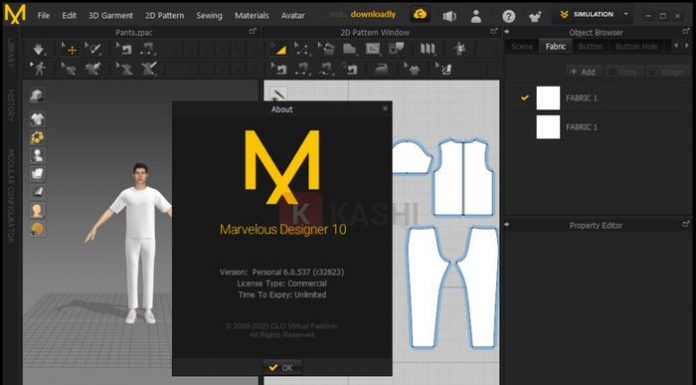Screen dimensions: 696x385
Task: Click the Copy button in Fabric tab
Action: (x=623, y=71)
